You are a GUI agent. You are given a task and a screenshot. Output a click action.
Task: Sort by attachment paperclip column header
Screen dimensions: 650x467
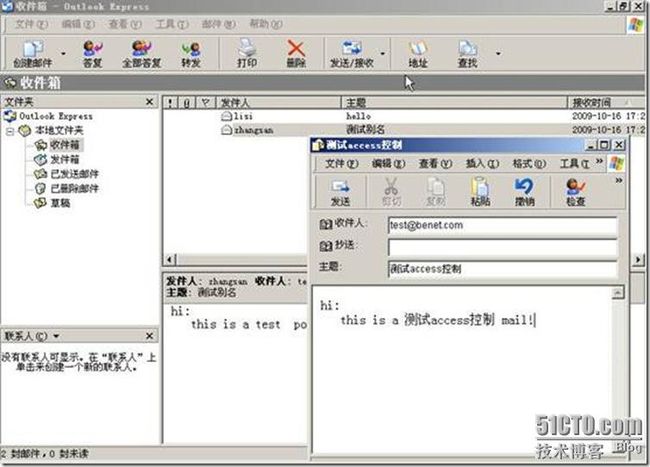tap(187, 102)
